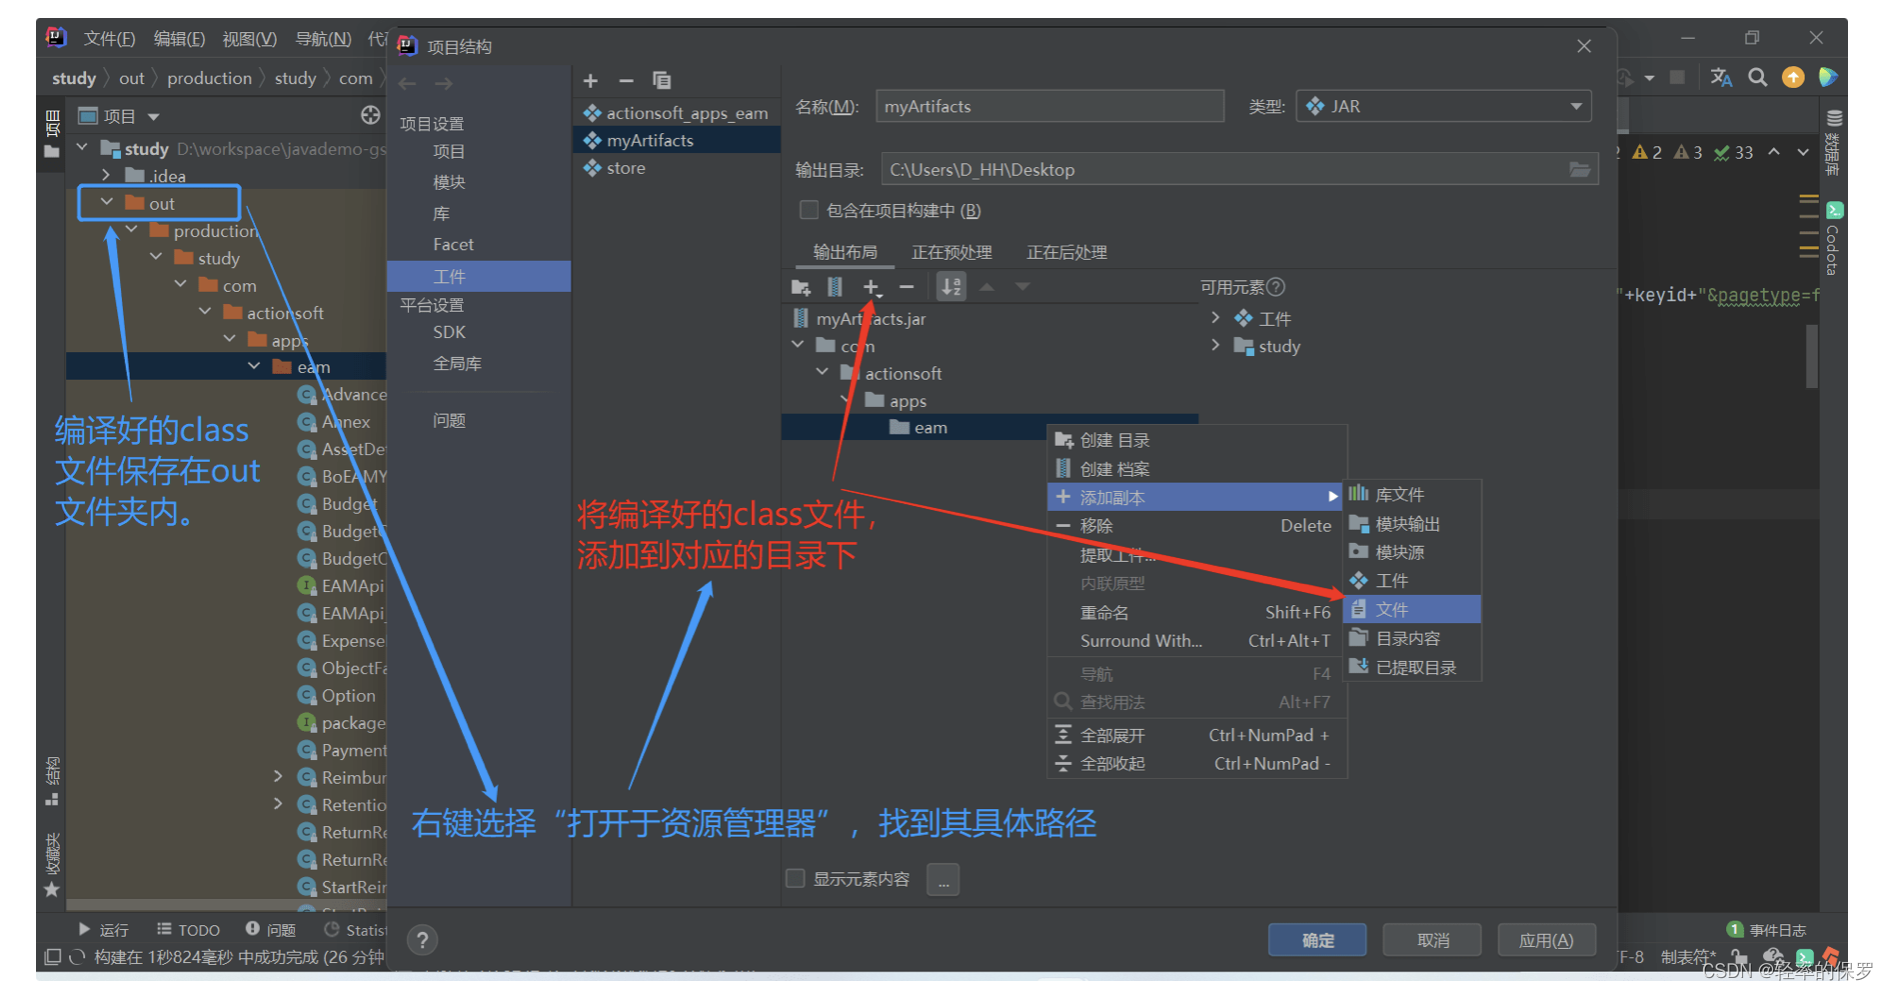Open the Codota side panel
1888x990 pixels.
[1833, 238]
